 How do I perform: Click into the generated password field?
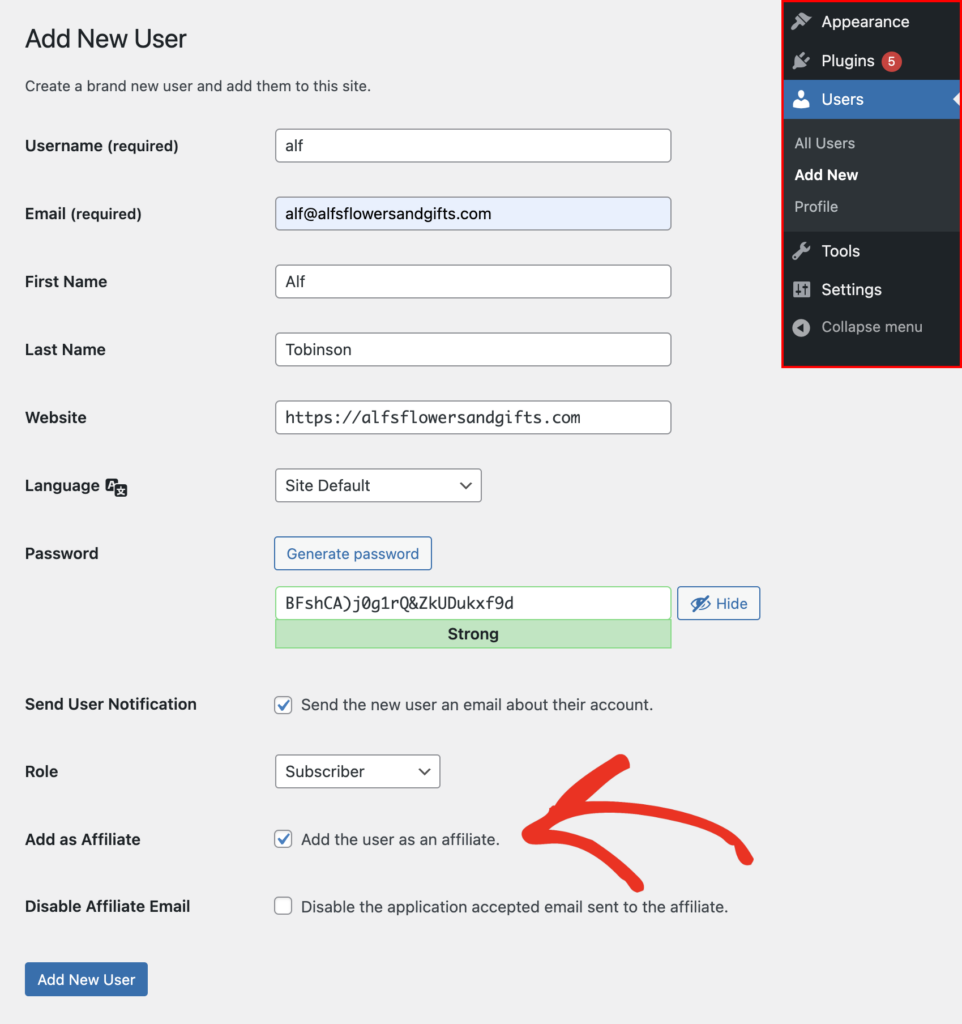(x=473, y=603)
